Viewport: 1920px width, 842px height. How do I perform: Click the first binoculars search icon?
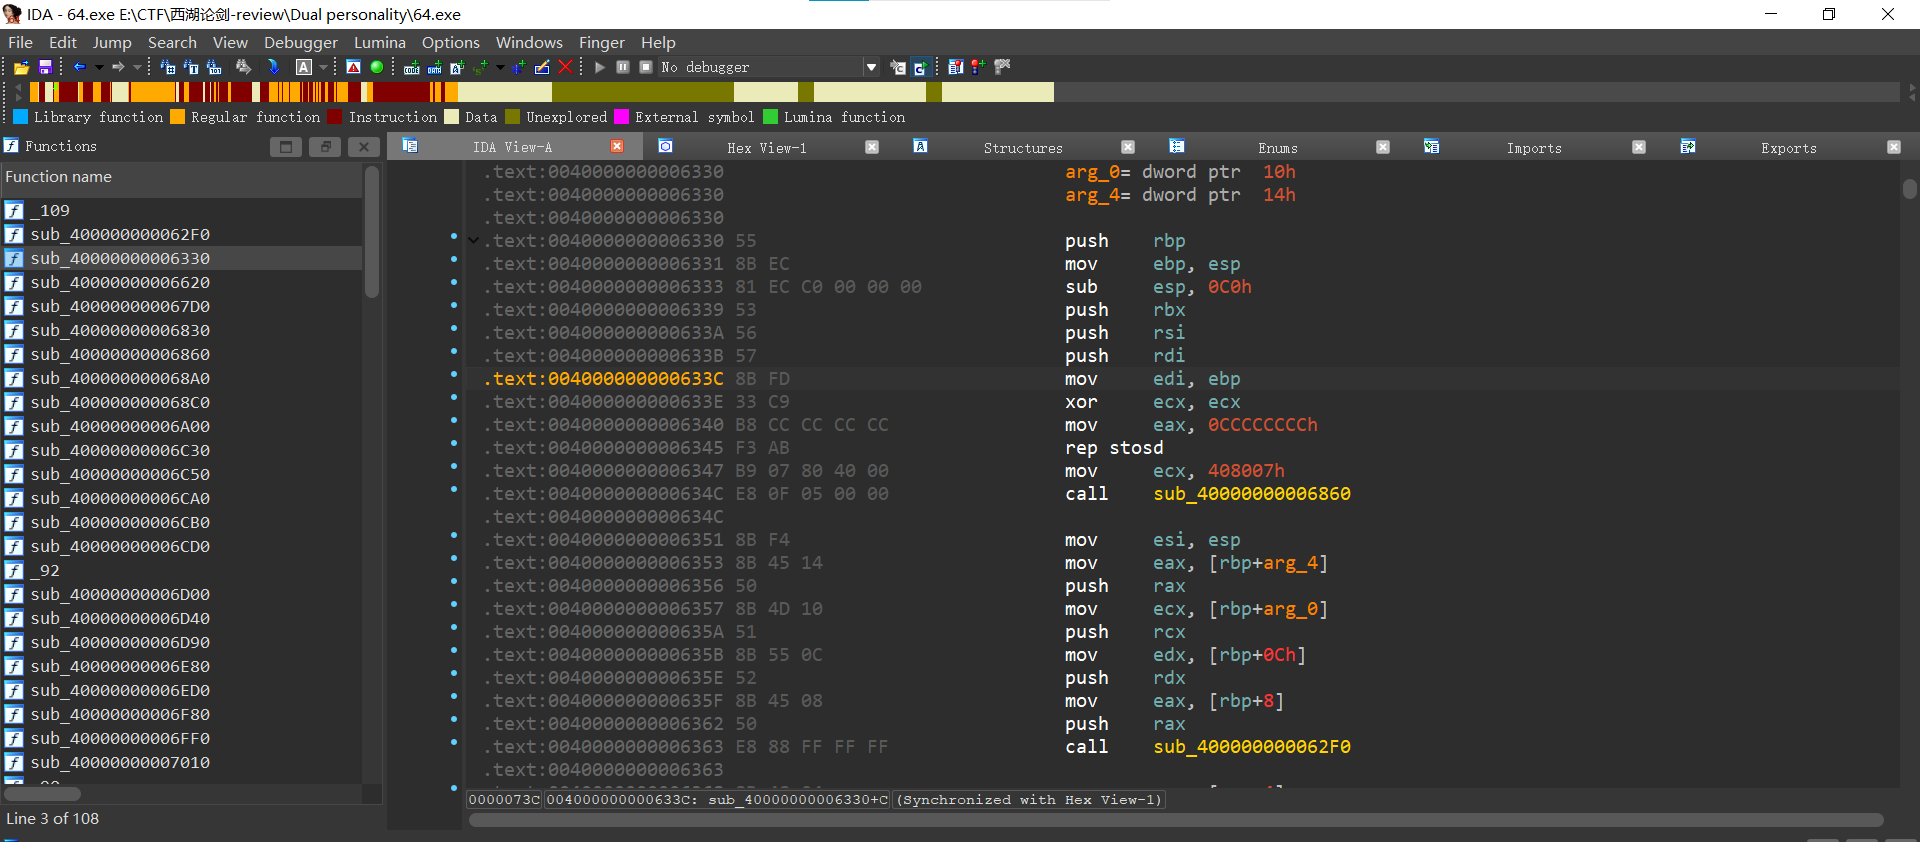pyautogui.click(x=168, y=67)
